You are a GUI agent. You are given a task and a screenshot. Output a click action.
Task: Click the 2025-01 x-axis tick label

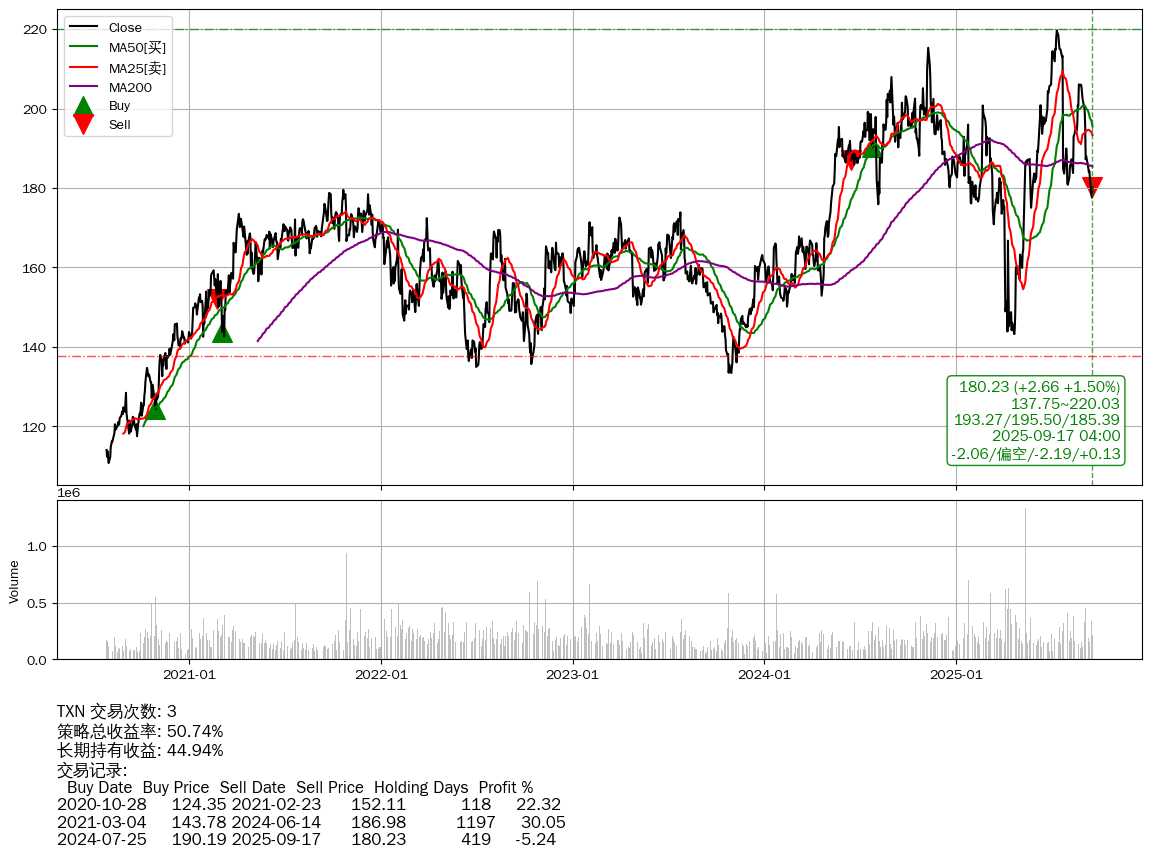point(956,674)
